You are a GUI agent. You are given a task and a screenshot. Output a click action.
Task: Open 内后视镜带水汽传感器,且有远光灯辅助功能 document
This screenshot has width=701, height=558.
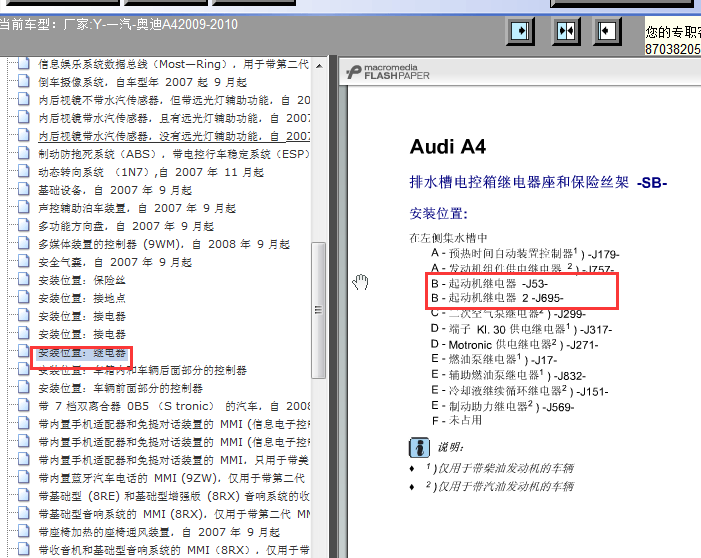174,118
